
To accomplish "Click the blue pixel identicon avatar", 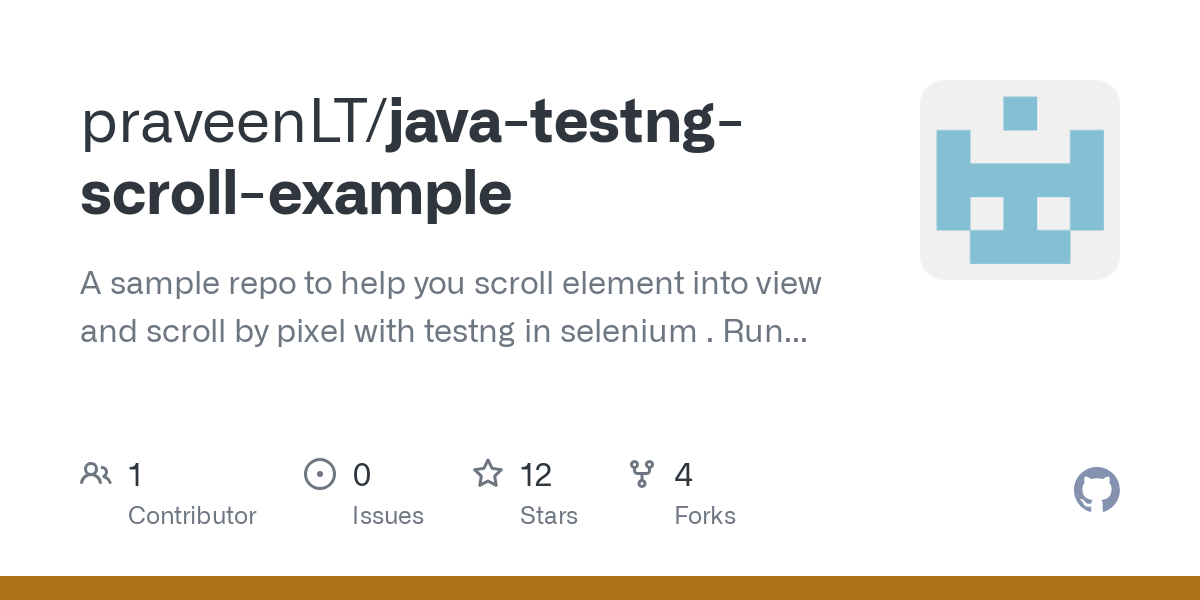I will pyautogui.click(x=1020, y=180).
